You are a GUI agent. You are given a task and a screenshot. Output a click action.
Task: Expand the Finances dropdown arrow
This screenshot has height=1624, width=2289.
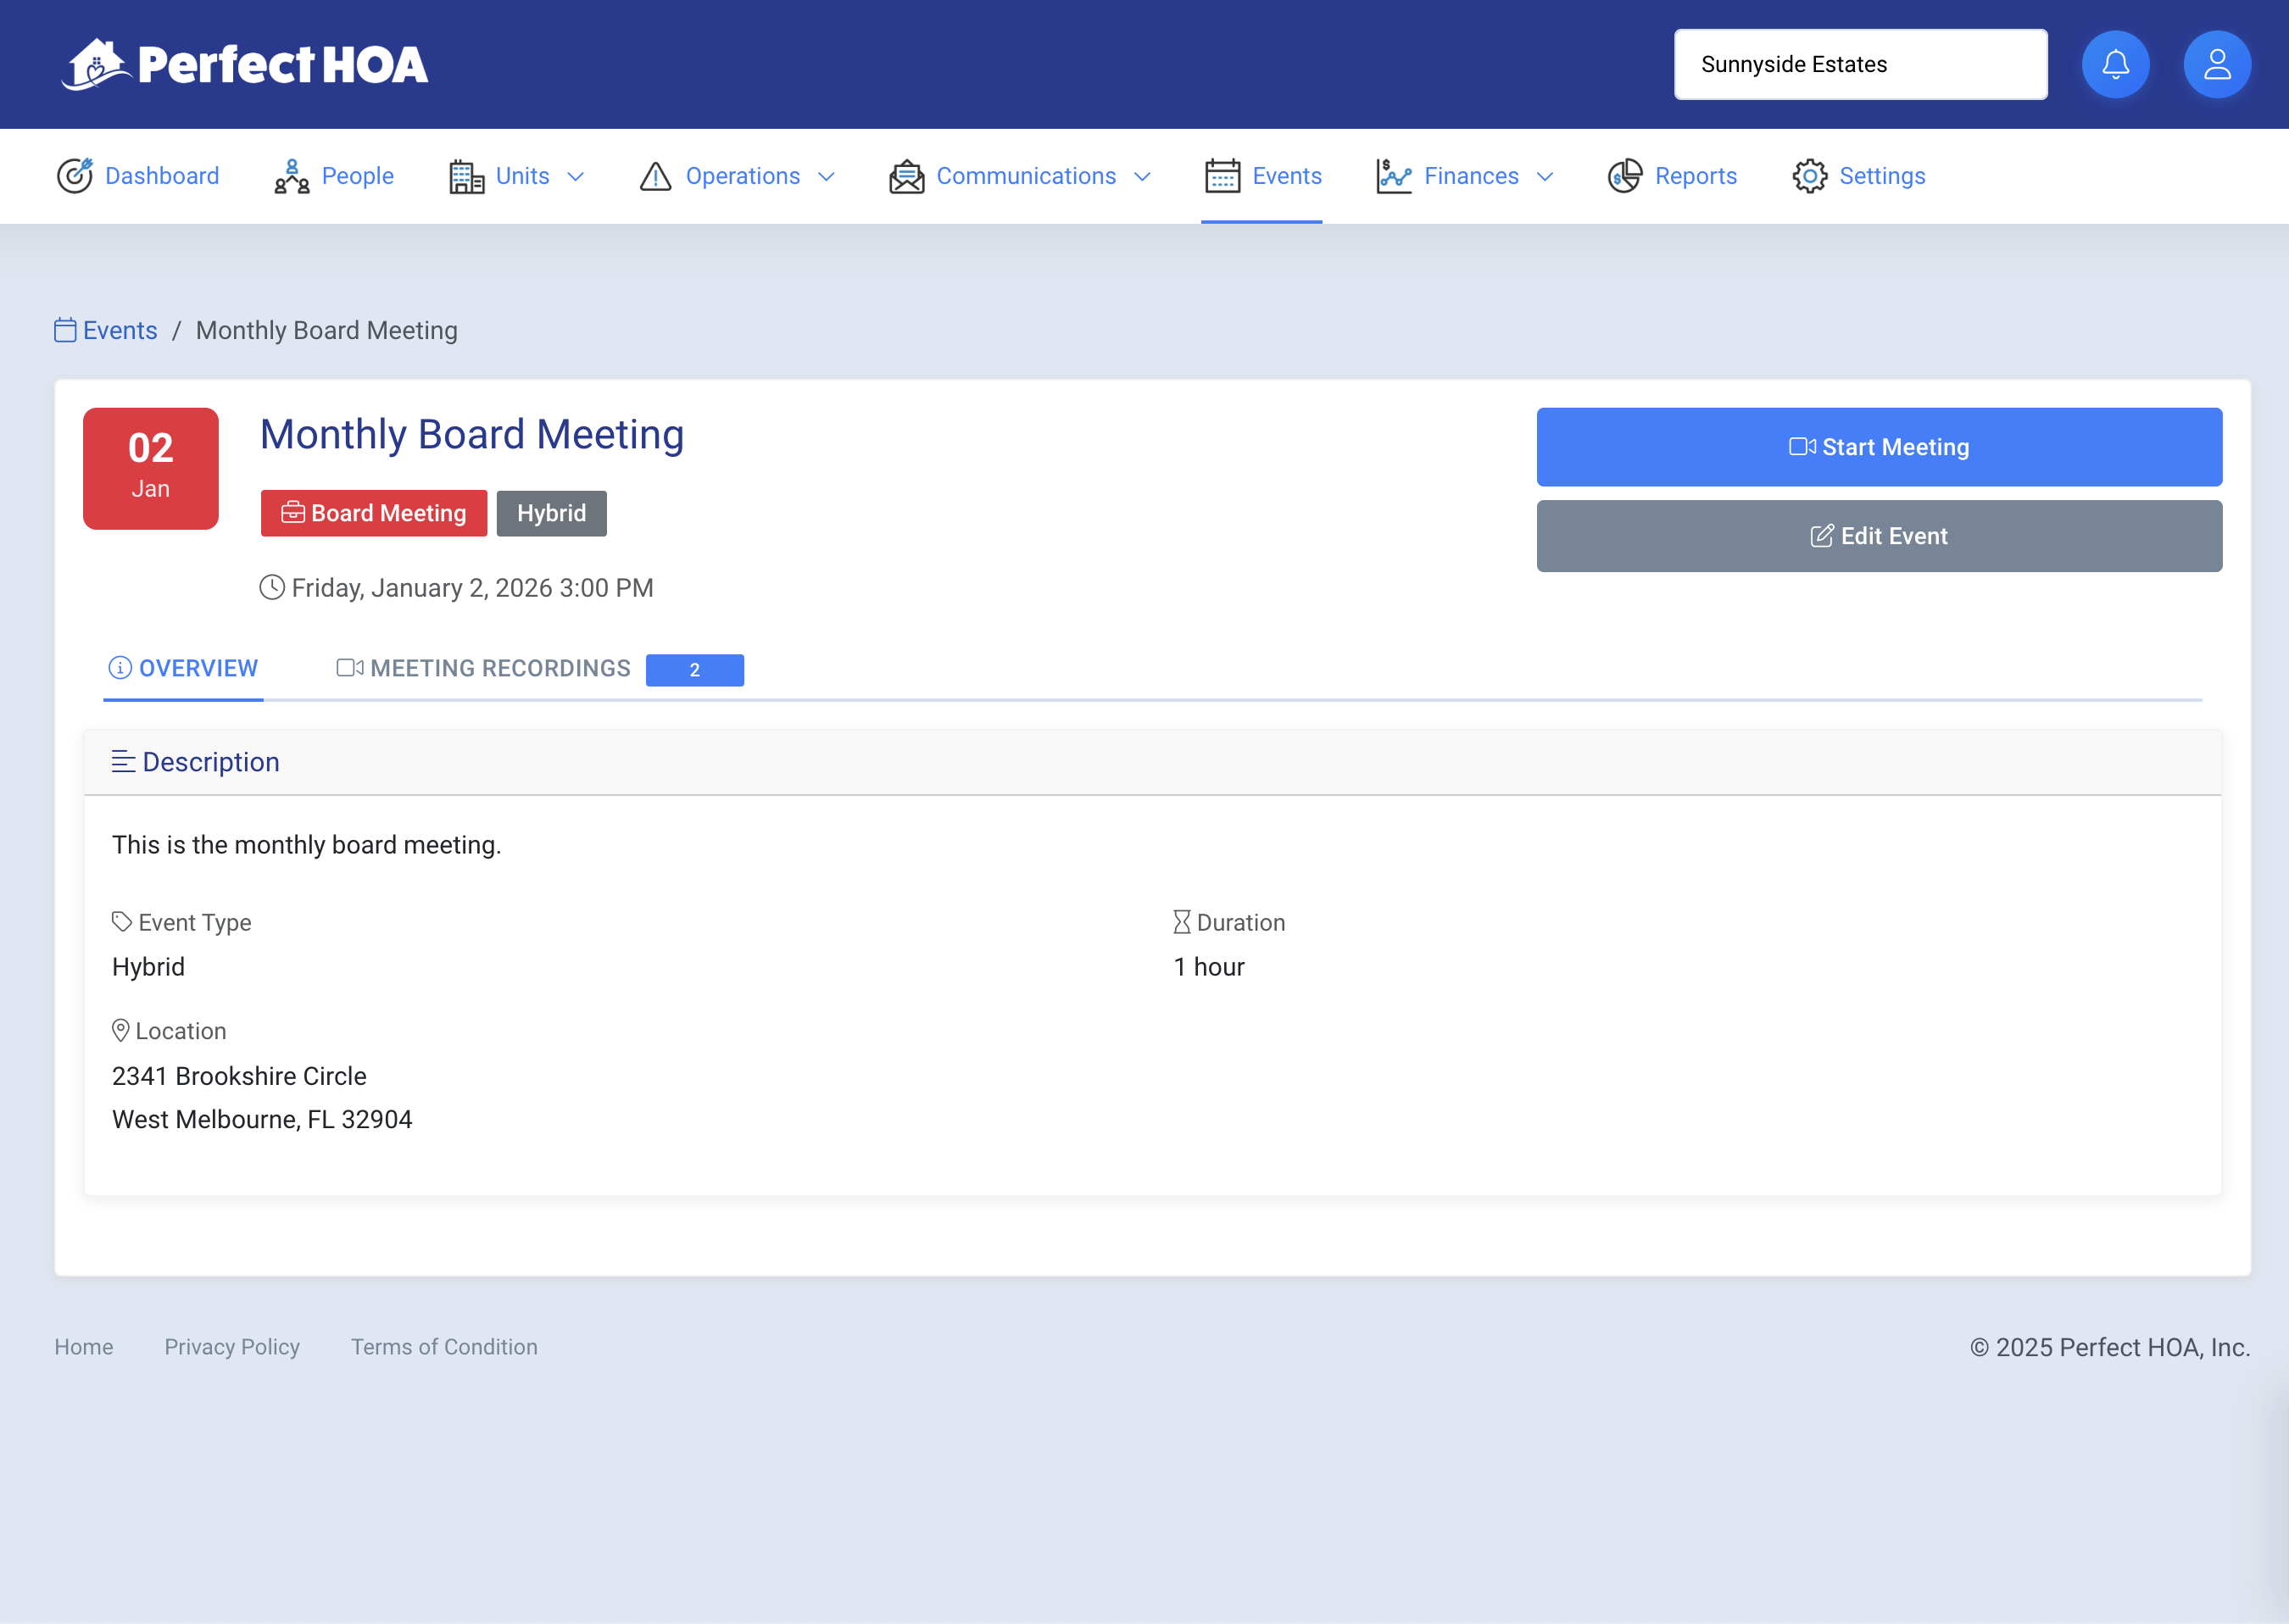pos(1545,177)
